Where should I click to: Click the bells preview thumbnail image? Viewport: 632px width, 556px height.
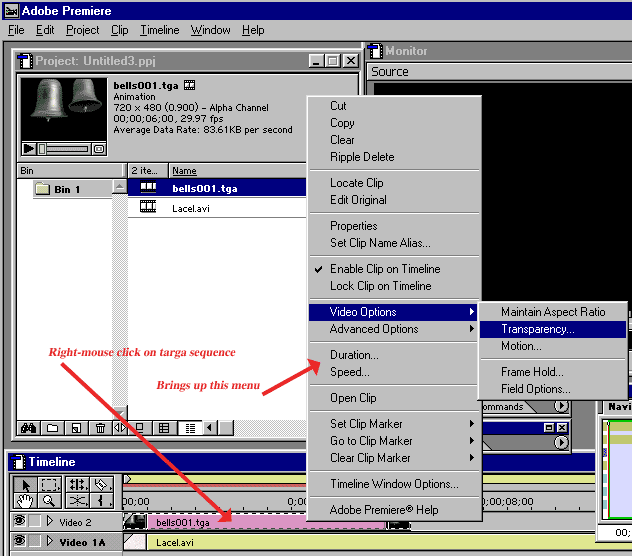click(63, 110)
